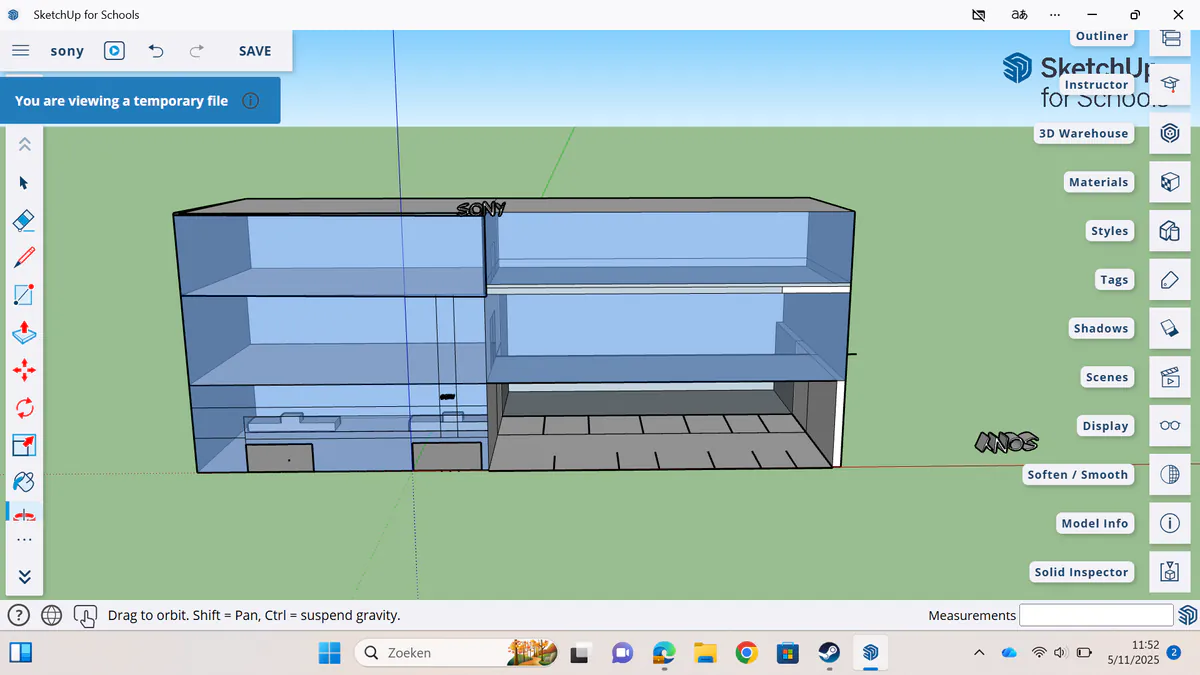Open Google Chrome from taskbar
Screen dimensions: 1200x675
[x=746, y=653]
